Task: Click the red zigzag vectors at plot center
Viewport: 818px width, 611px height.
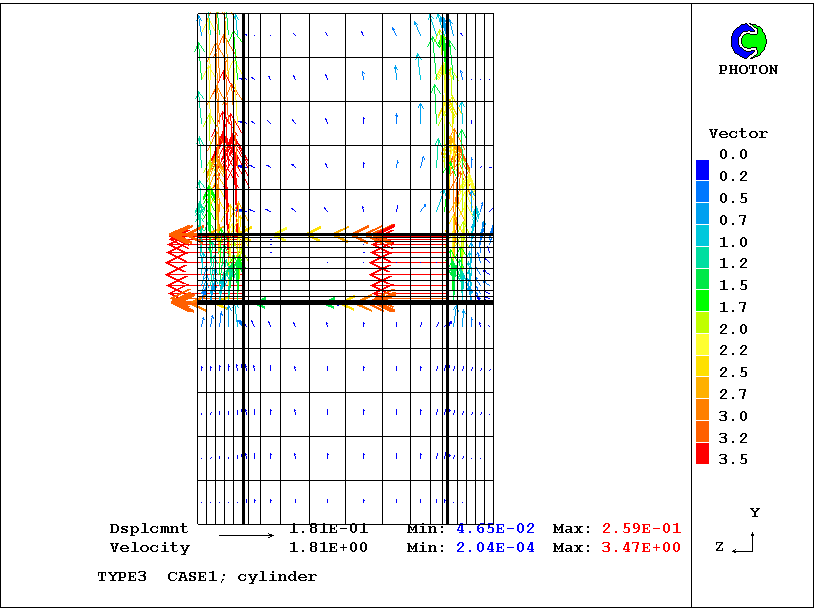Action: point(380,268)
